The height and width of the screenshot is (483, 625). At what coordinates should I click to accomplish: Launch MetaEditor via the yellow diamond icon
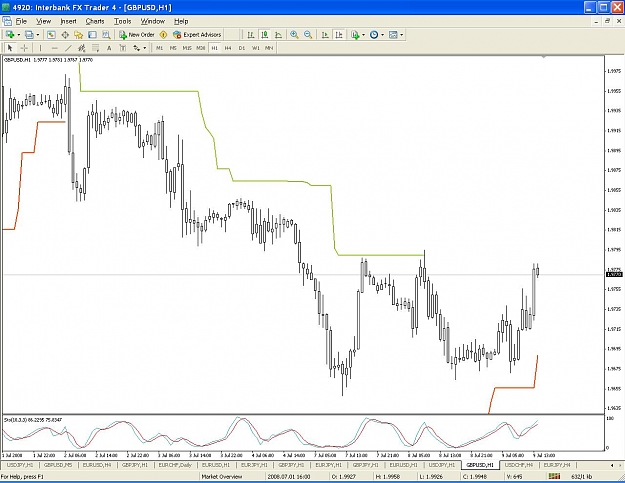point(163,35)
